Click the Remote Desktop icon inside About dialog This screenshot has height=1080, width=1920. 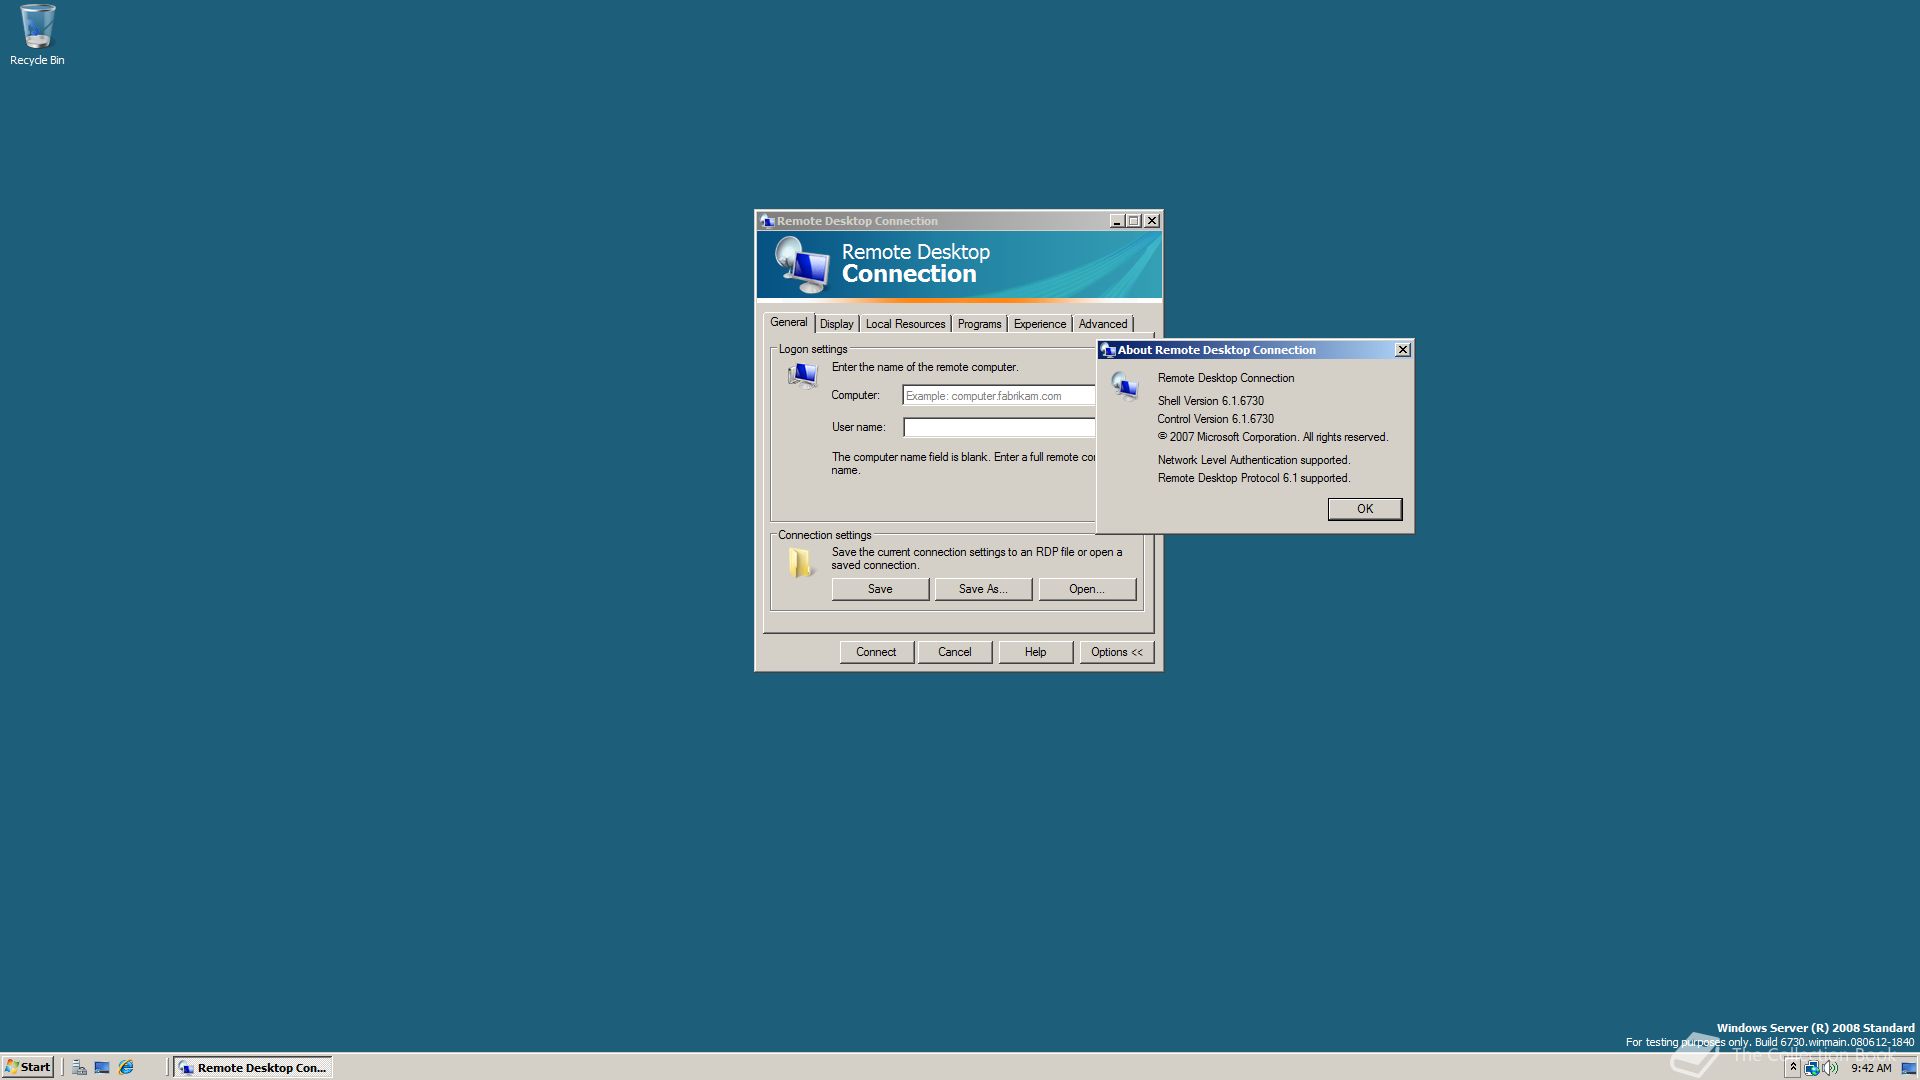click(x=1125, y=386)
